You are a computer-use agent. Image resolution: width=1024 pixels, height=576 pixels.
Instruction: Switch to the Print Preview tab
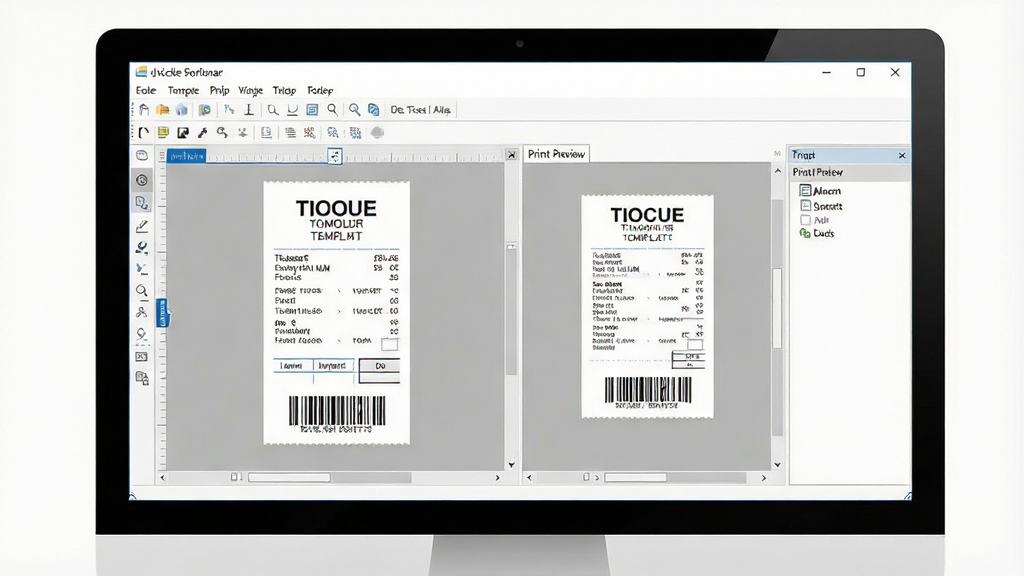click(556, 154)
